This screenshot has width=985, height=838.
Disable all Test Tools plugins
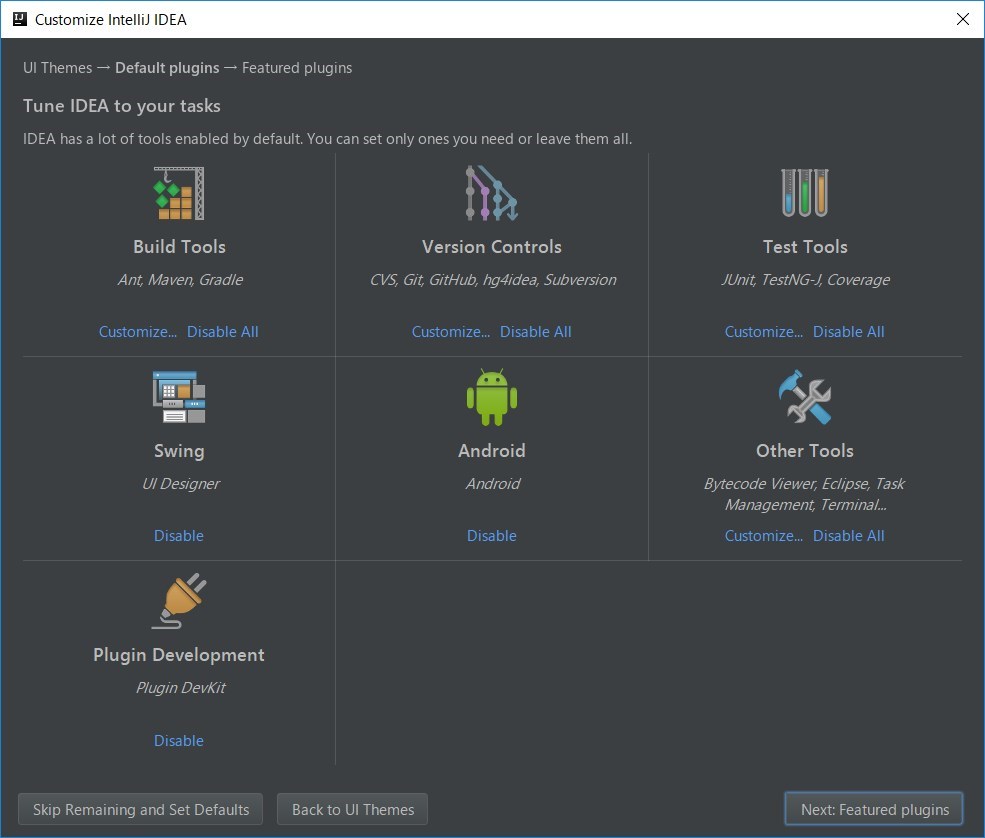point(848,332)
